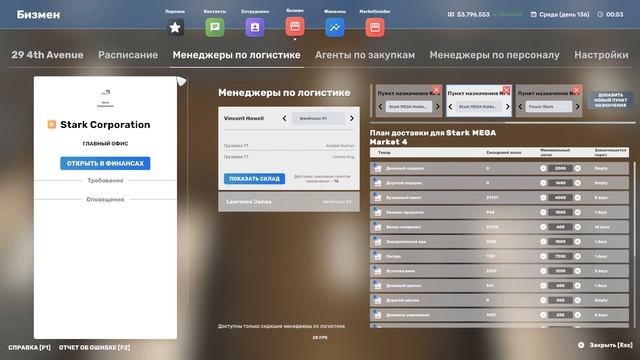The width and height of the screenshot is (640, 360).
Task: Open the Персона star icon
Action: (175, 27)
